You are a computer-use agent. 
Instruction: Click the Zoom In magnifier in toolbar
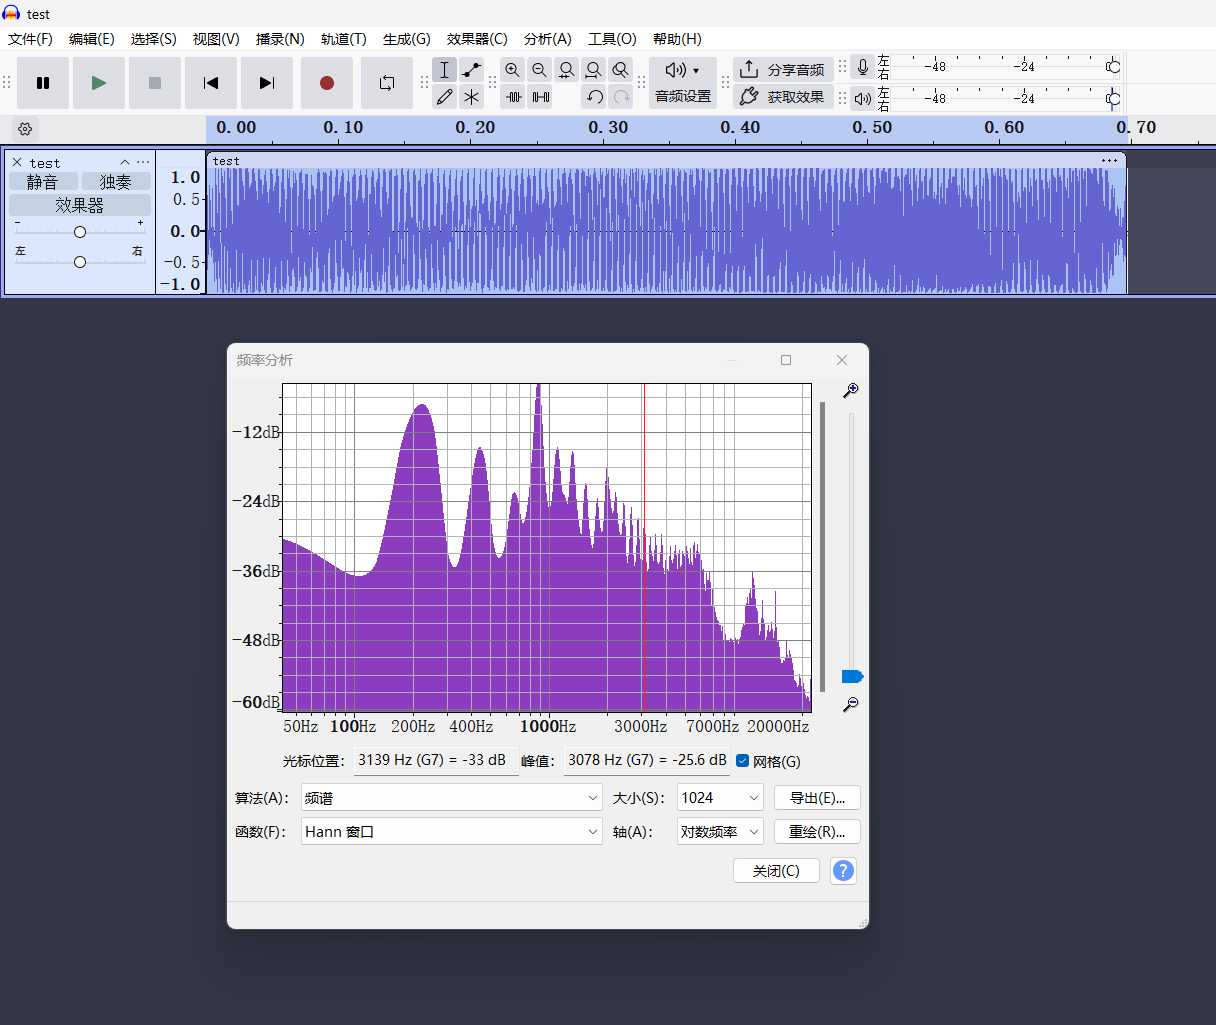(512, 70)
